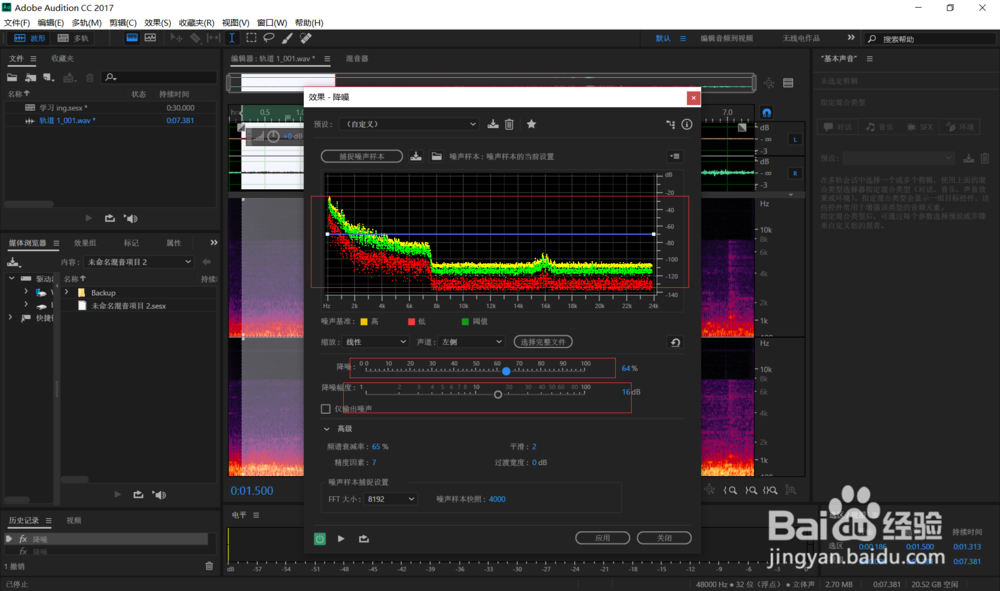Click the star favorite icon in 降噪 dialog
Viewport: 1000px width, 591px height.
coord(531,124)
